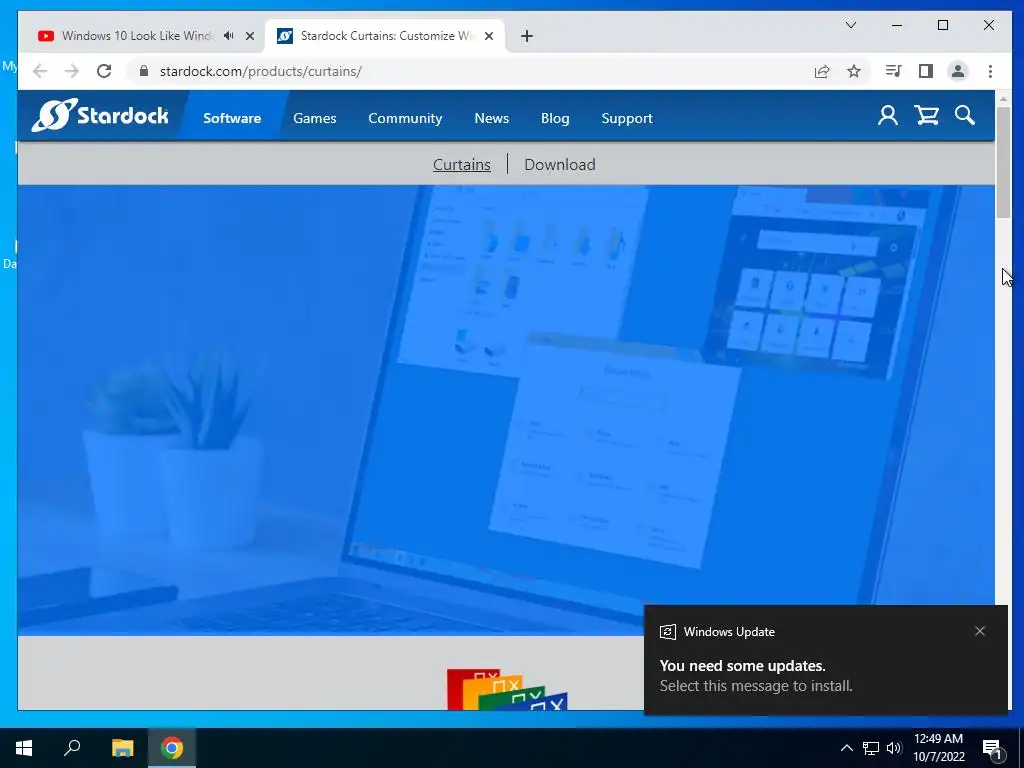Image resolution: width=1024 pixels, height=768 pixels.
Task: Close the Windows 10 Look Like YouTube tab
Action: coord(249,36)
